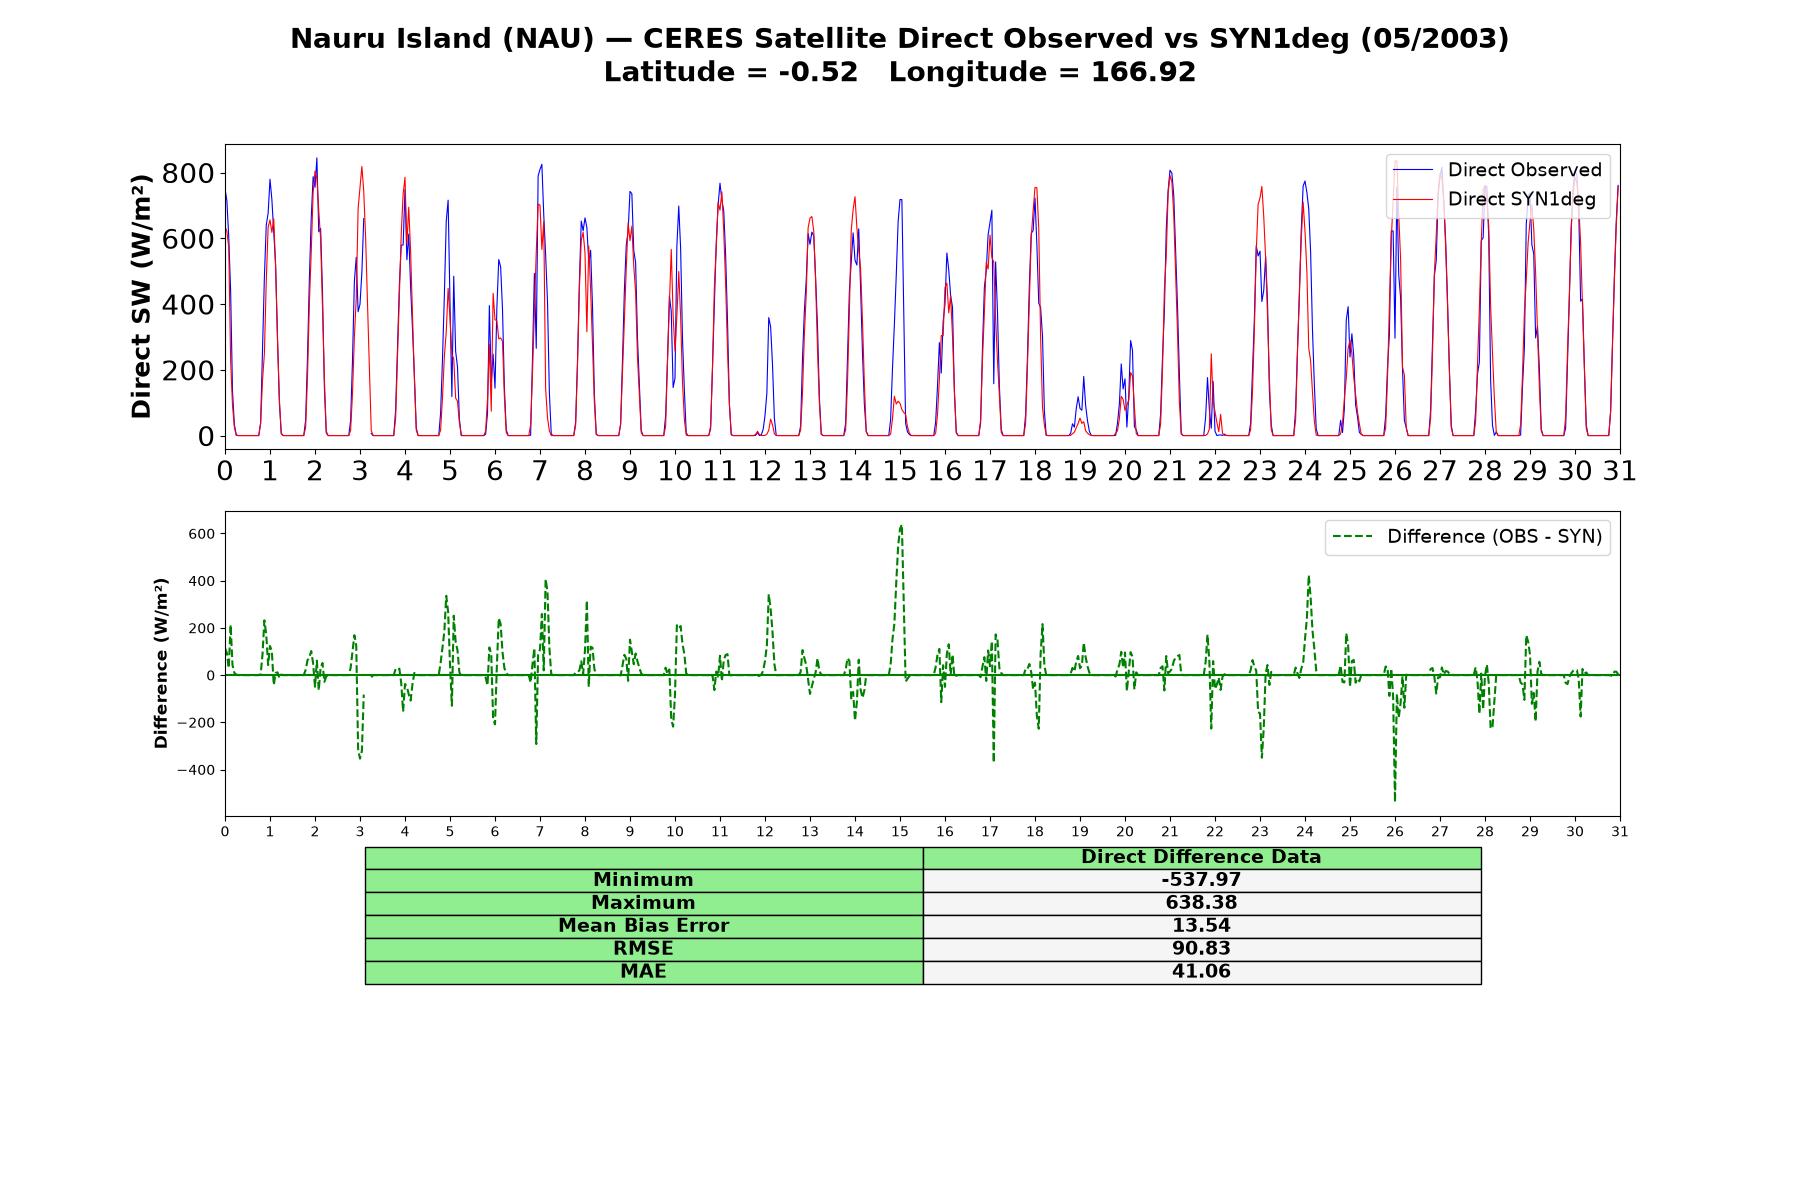Select the Minimum row label in table
Screen dimensions: 1800x1200
pos(643,880)
